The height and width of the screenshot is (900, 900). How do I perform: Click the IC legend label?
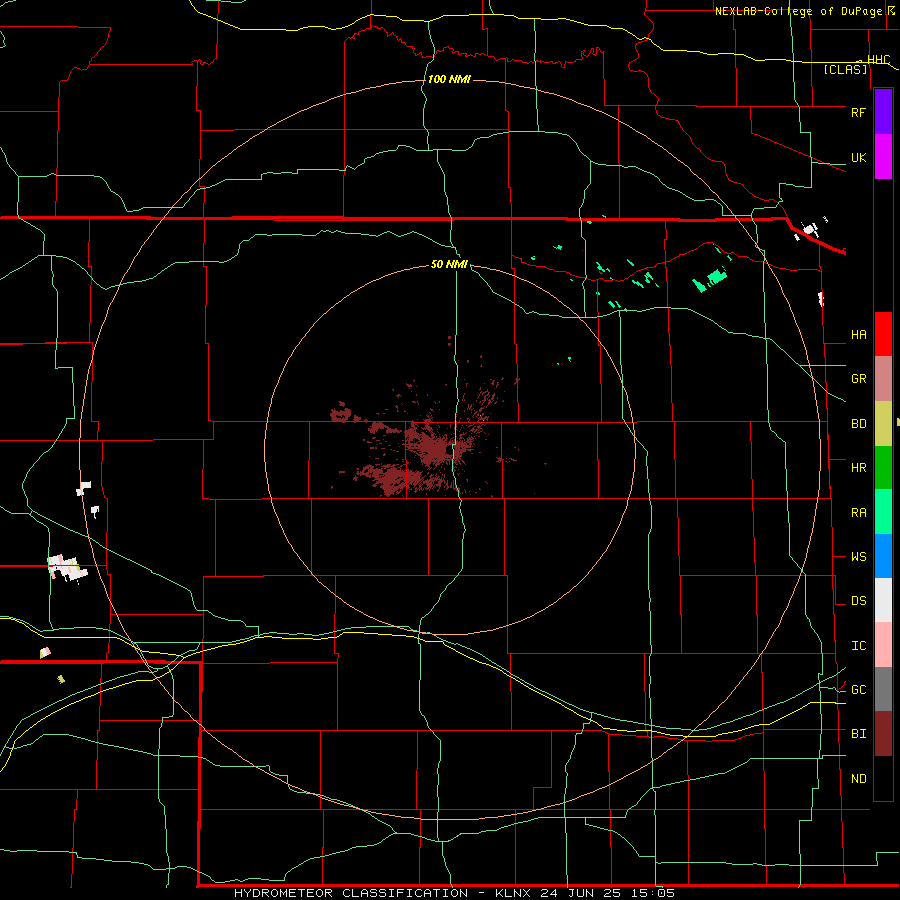[858, 646]
